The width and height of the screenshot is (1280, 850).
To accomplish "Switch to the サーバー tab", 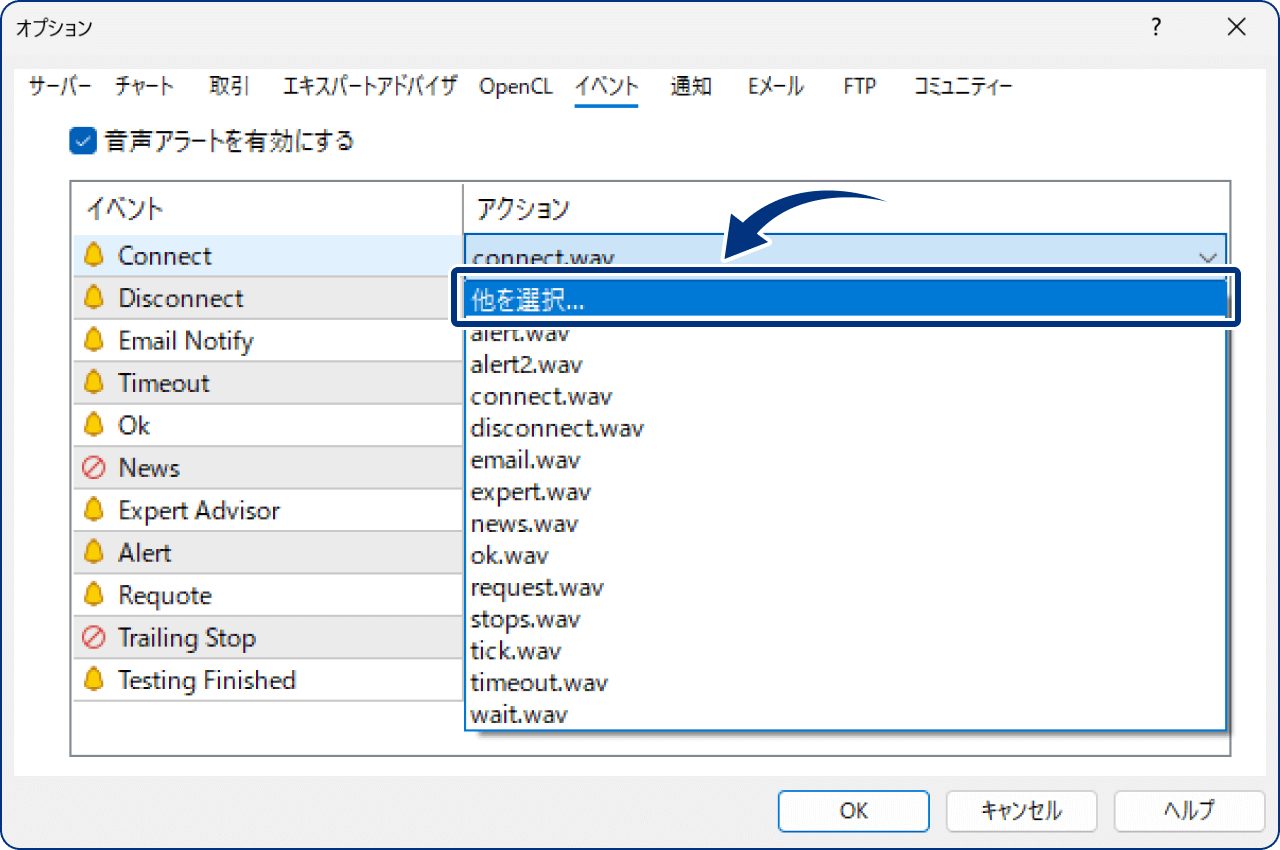I will point(59,86).
